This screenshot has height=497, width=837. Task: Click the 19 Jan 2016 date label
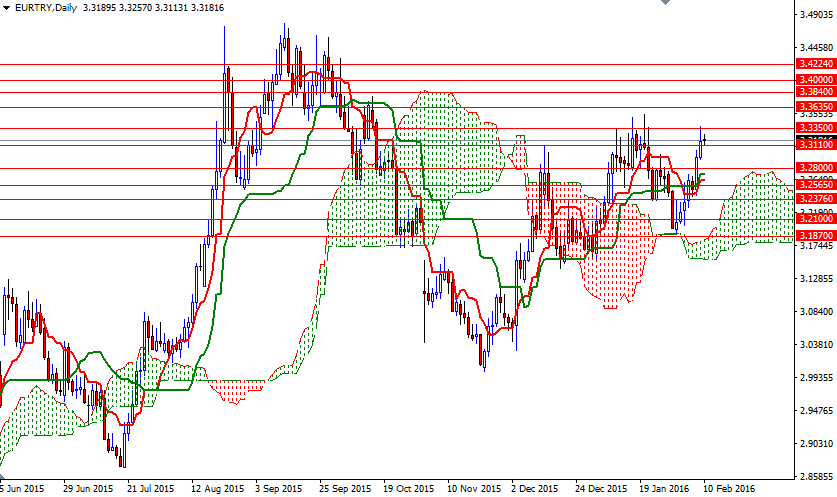(665, 488)
